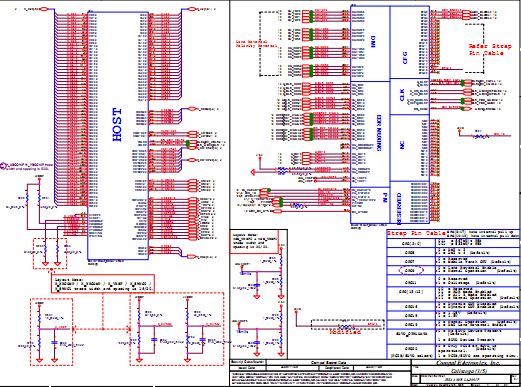Click the red left-pointing arrow symbol below DDR MUXING
The height and width of the screenshot is (387, 521).
pyautogui.click(x=253, y=172)
